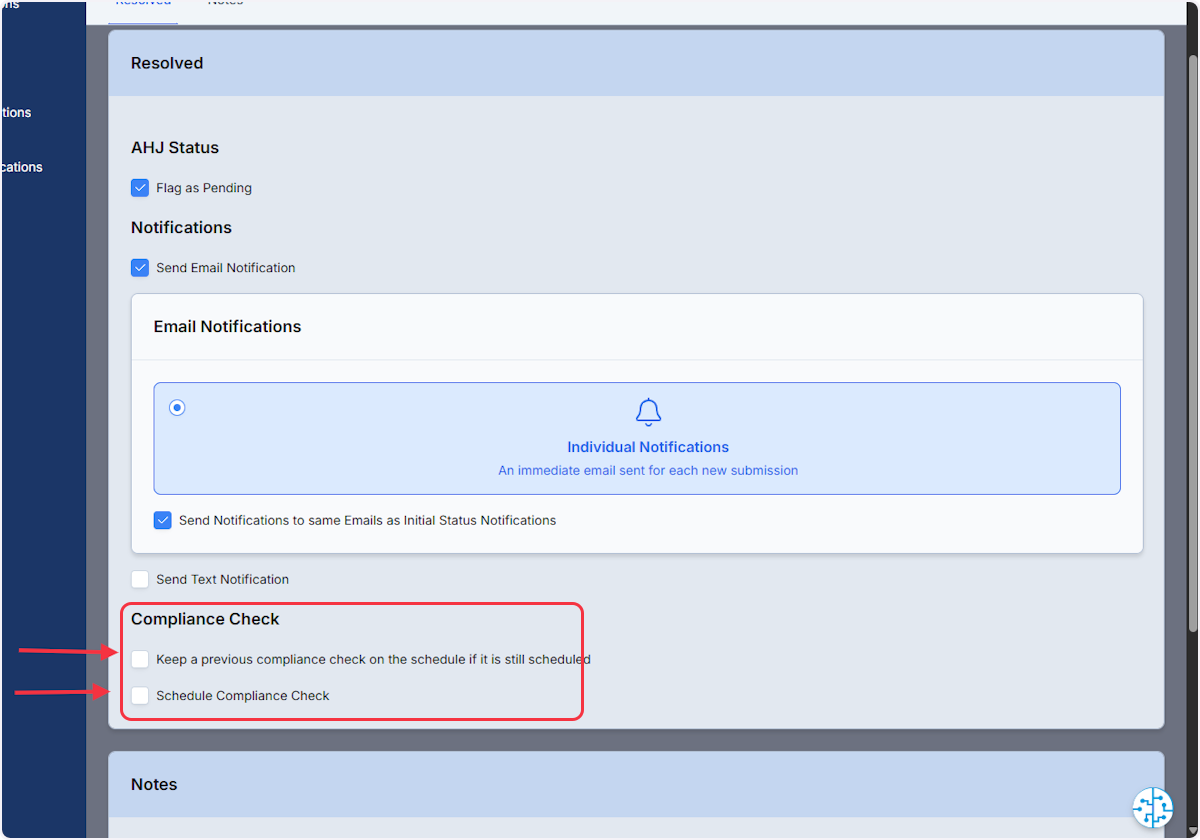Viewport: 1200px width, 840px height.
Task: Enable the Schedule Compliance Check checkbox
Action: pyautogui.click(x=140, y=695)
